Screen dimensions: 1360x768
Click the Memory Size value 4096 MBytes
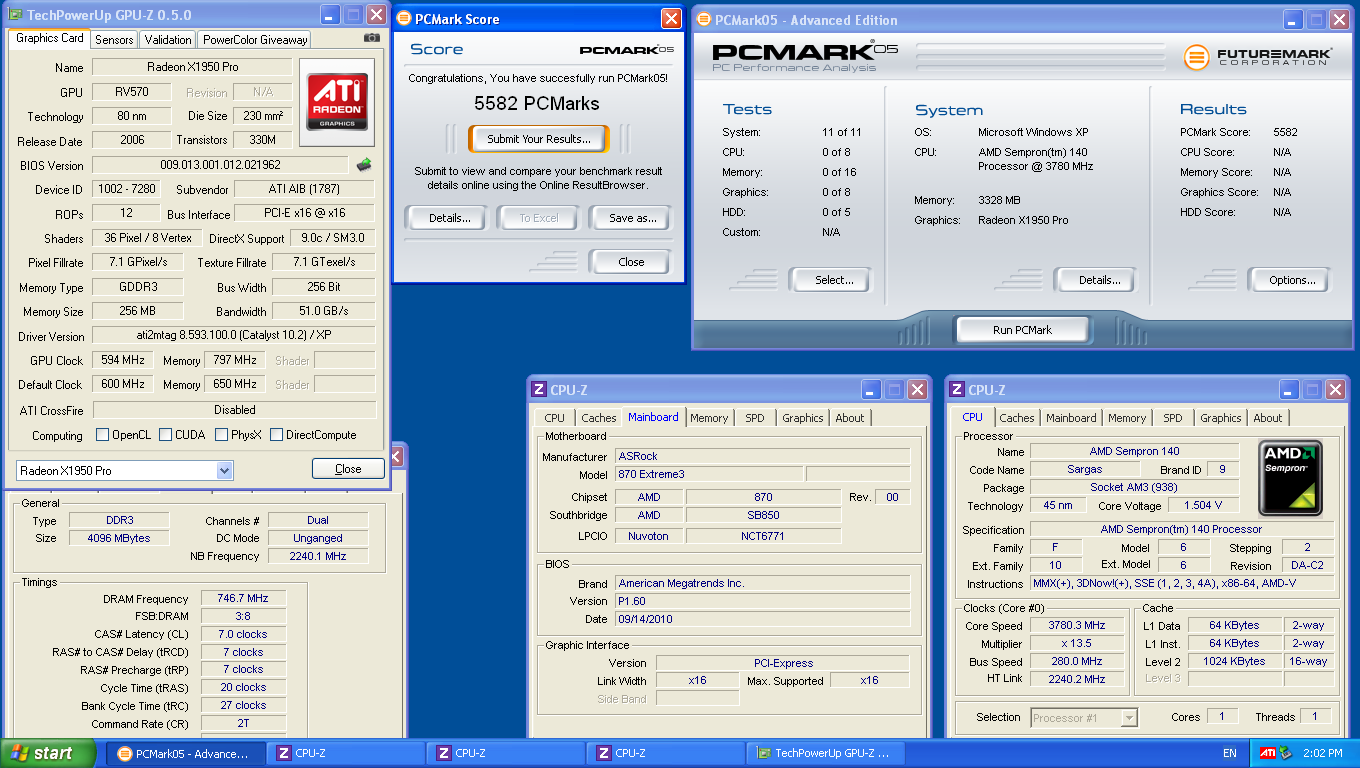click(x=118, y=538)
